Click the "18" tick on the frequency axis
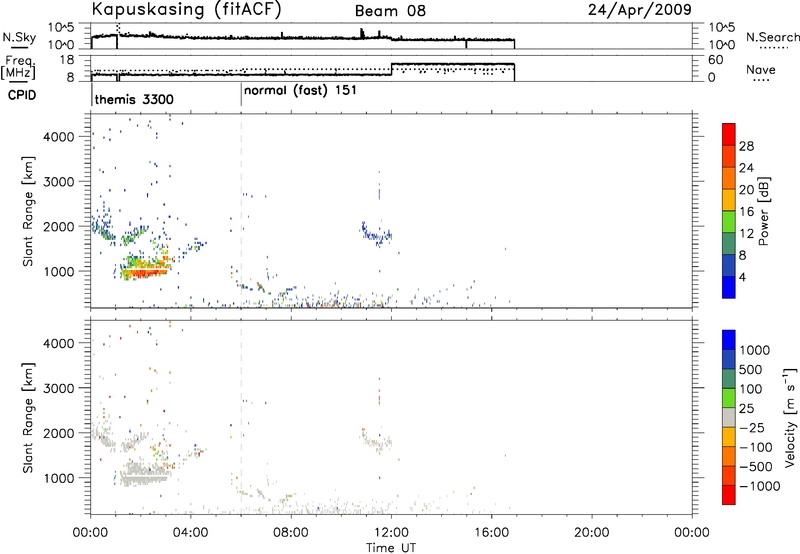 tap(67, 60)
